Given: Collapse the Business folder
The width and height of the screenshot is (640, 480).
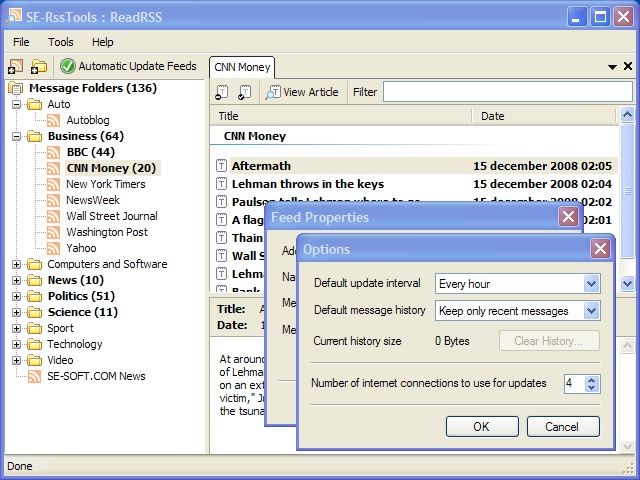Looking at the screenshot, I should pyautogui.click(x=16, y=136).
